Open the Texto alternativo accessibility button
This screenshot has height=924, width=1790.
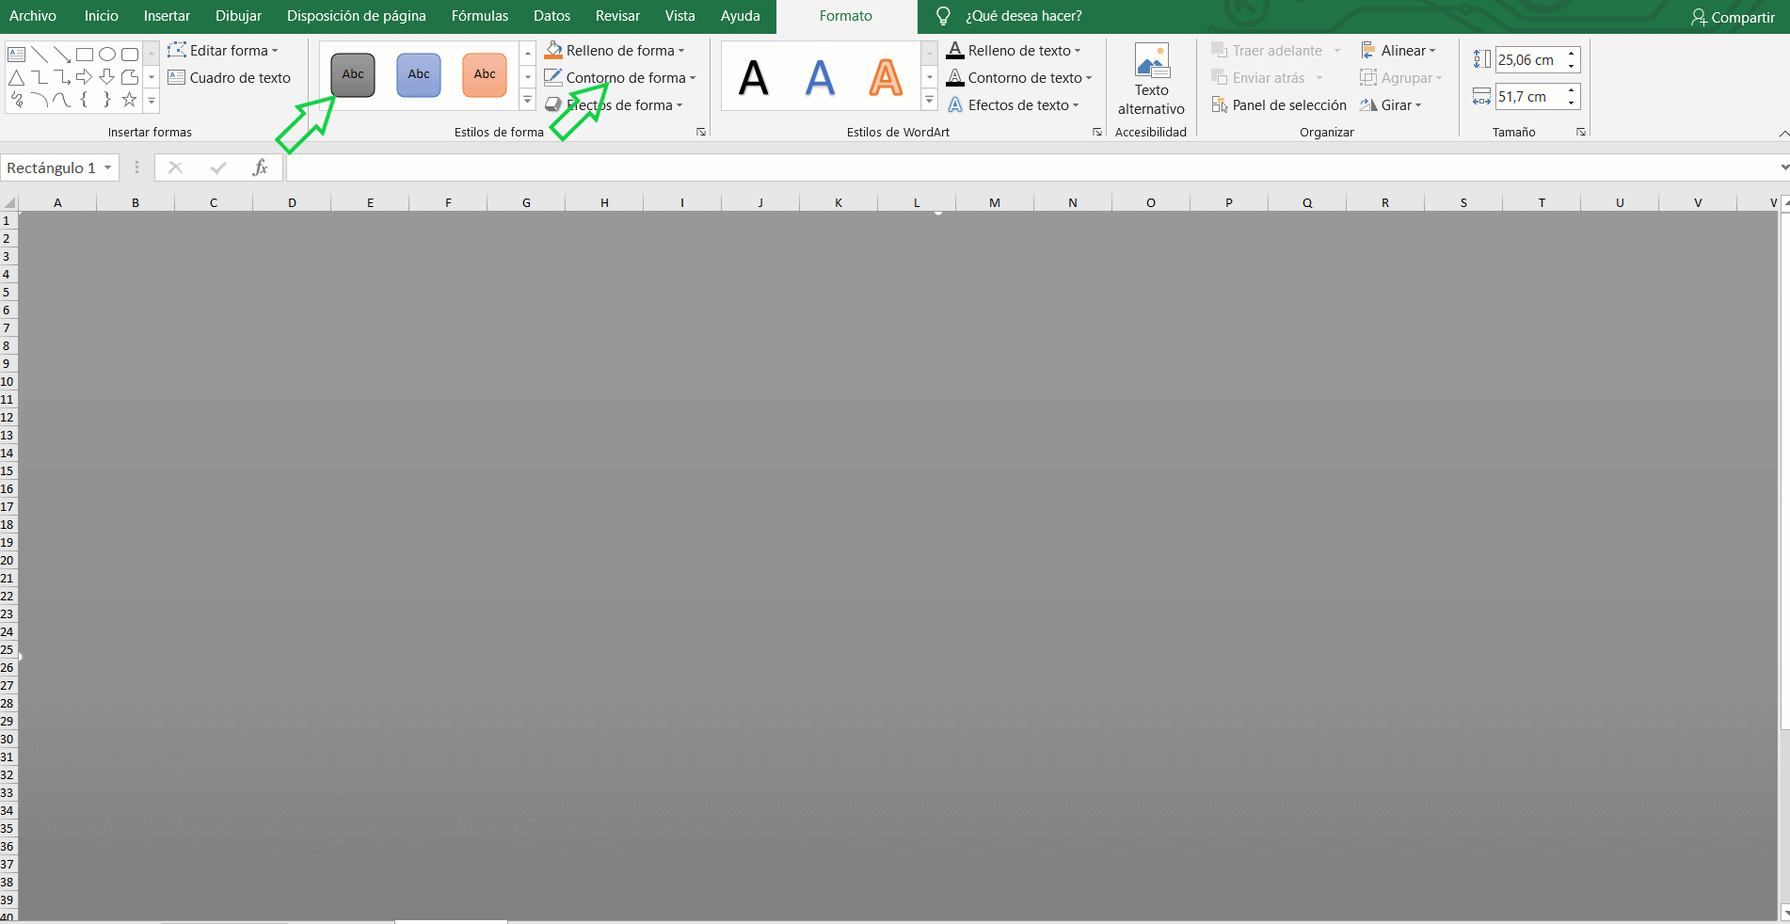(x=1151, y=80)
